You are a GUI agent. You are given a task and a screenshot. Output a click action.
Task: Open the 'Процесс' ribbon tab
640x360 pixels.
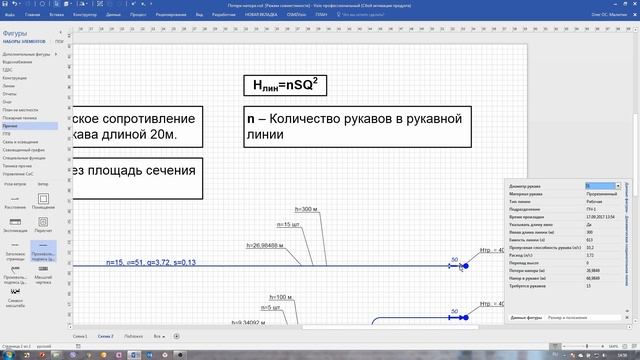click(138, 15)
